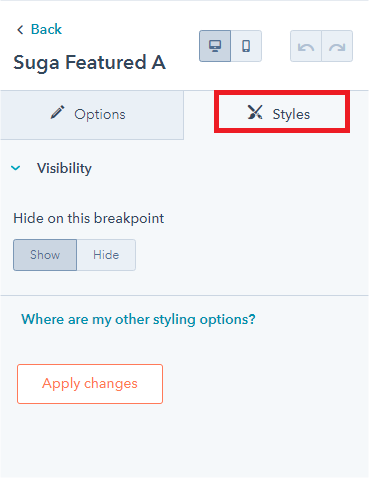Click the Apply changes button
The height and width of the screenshot is (478, 369).
coord(90,384)
